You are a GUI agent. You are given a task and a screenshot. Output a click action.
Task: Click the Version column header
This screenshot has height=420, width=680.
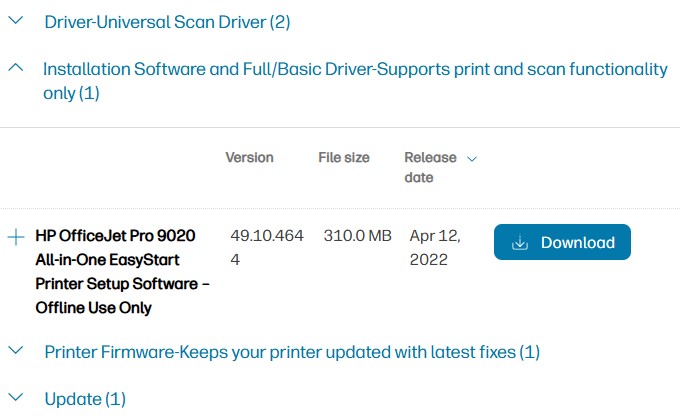pyautogui.click(x=249, y=158)
